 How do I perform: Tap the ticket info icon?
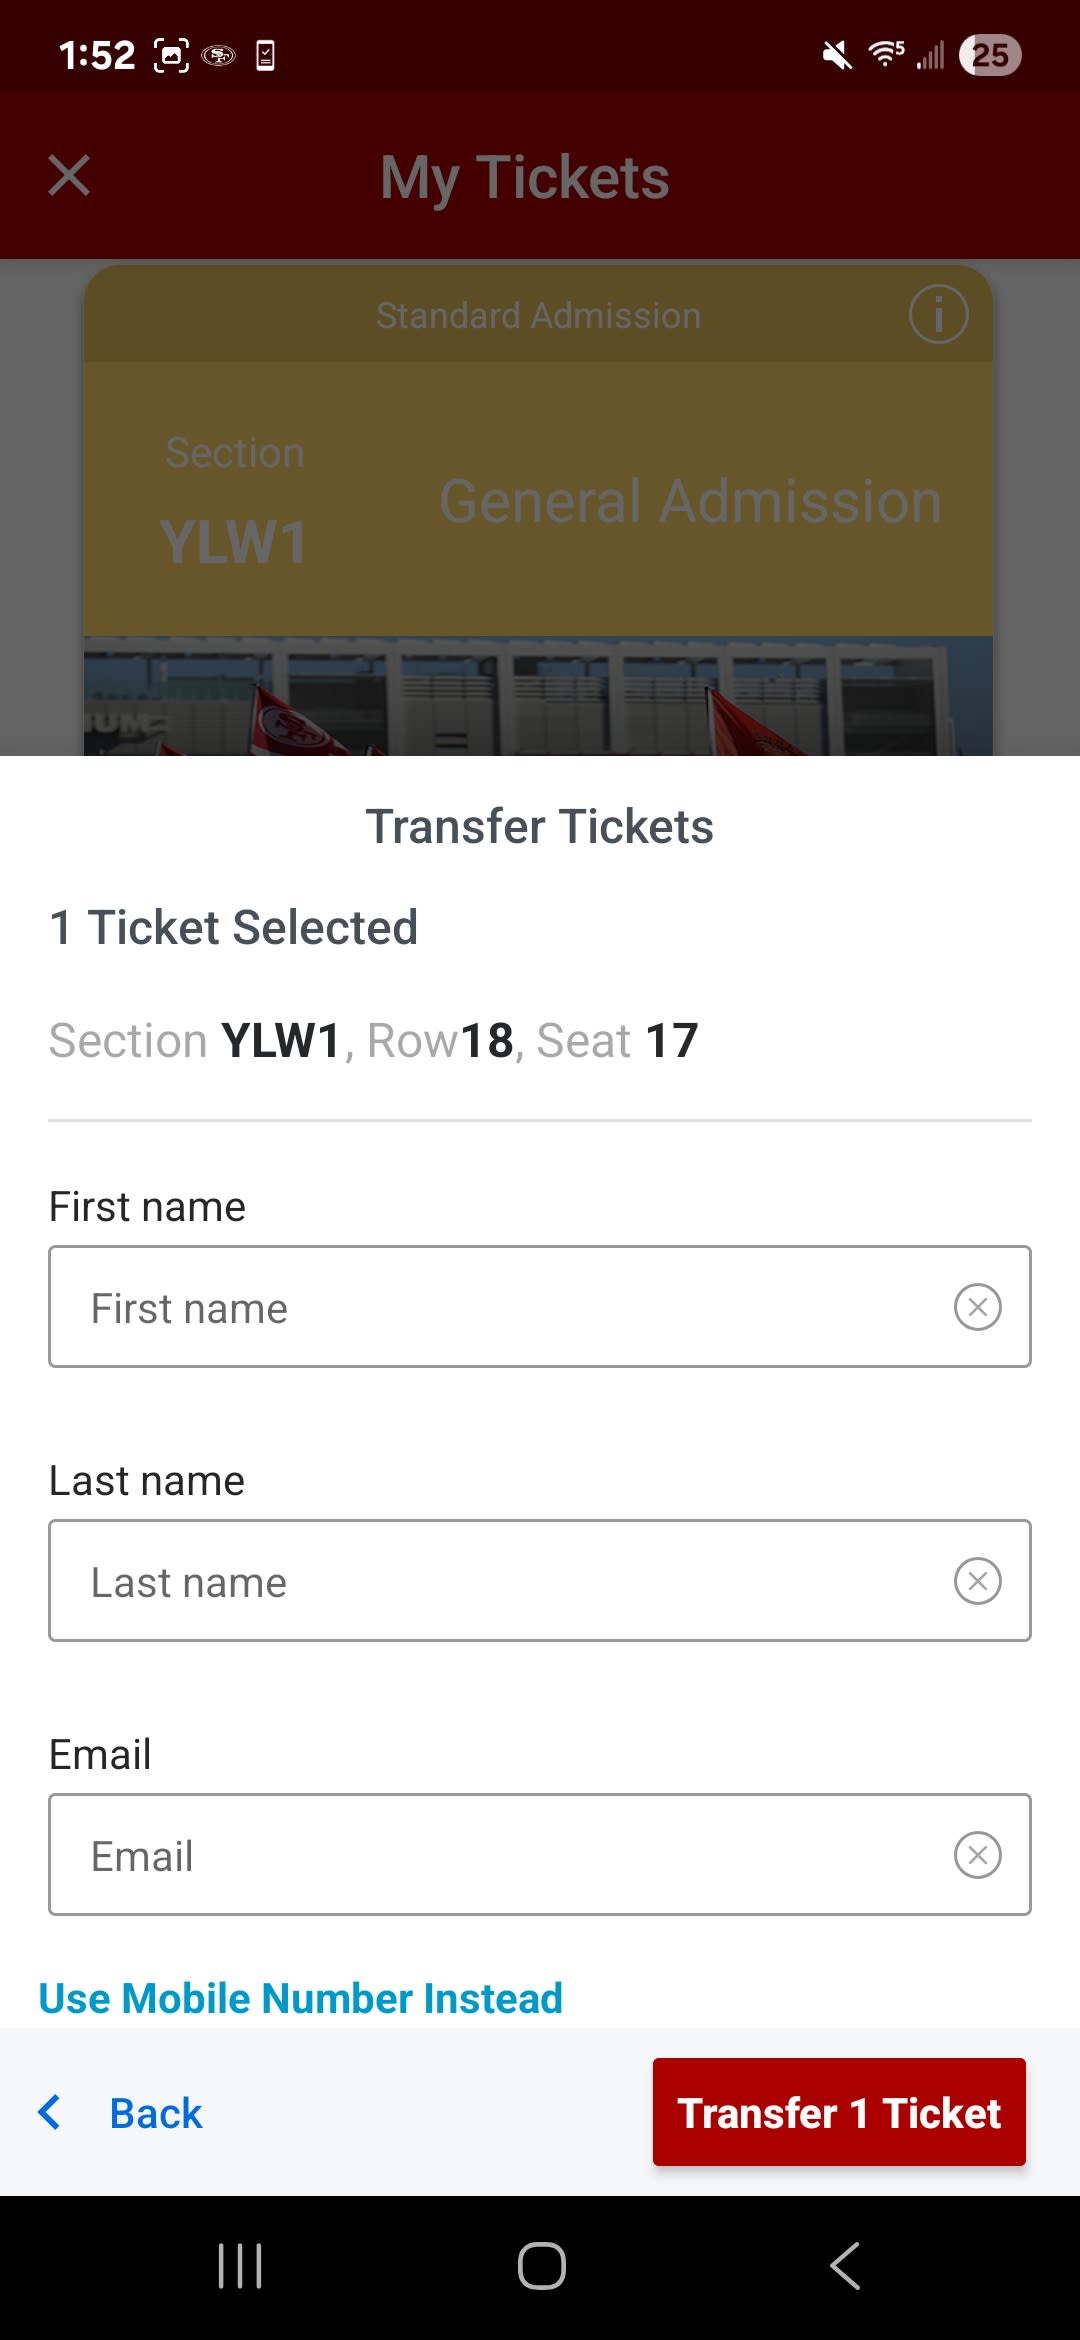938,314
